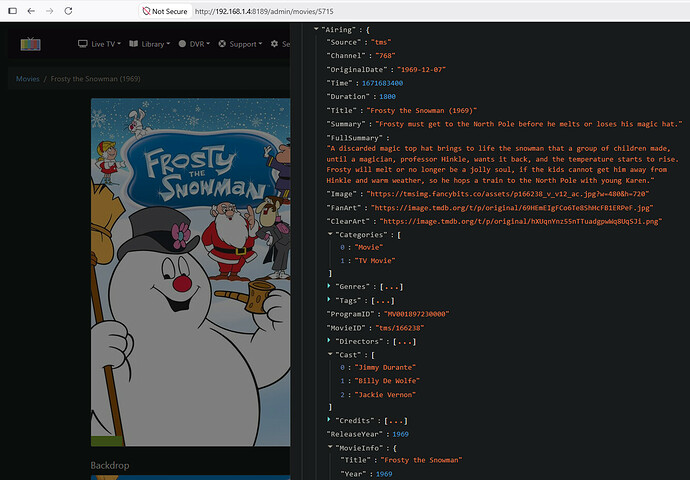690x480 pixels.
Task: Click the FullSummary paragraph text
Action: (503, 165)
